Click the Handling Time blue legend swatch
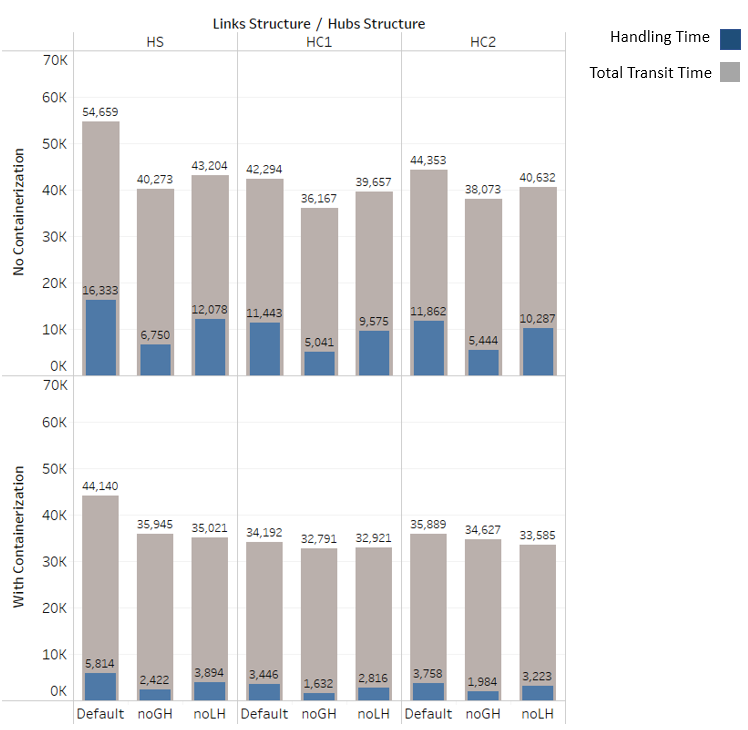This screenshot has height=730, width=748. pos(730,40)
